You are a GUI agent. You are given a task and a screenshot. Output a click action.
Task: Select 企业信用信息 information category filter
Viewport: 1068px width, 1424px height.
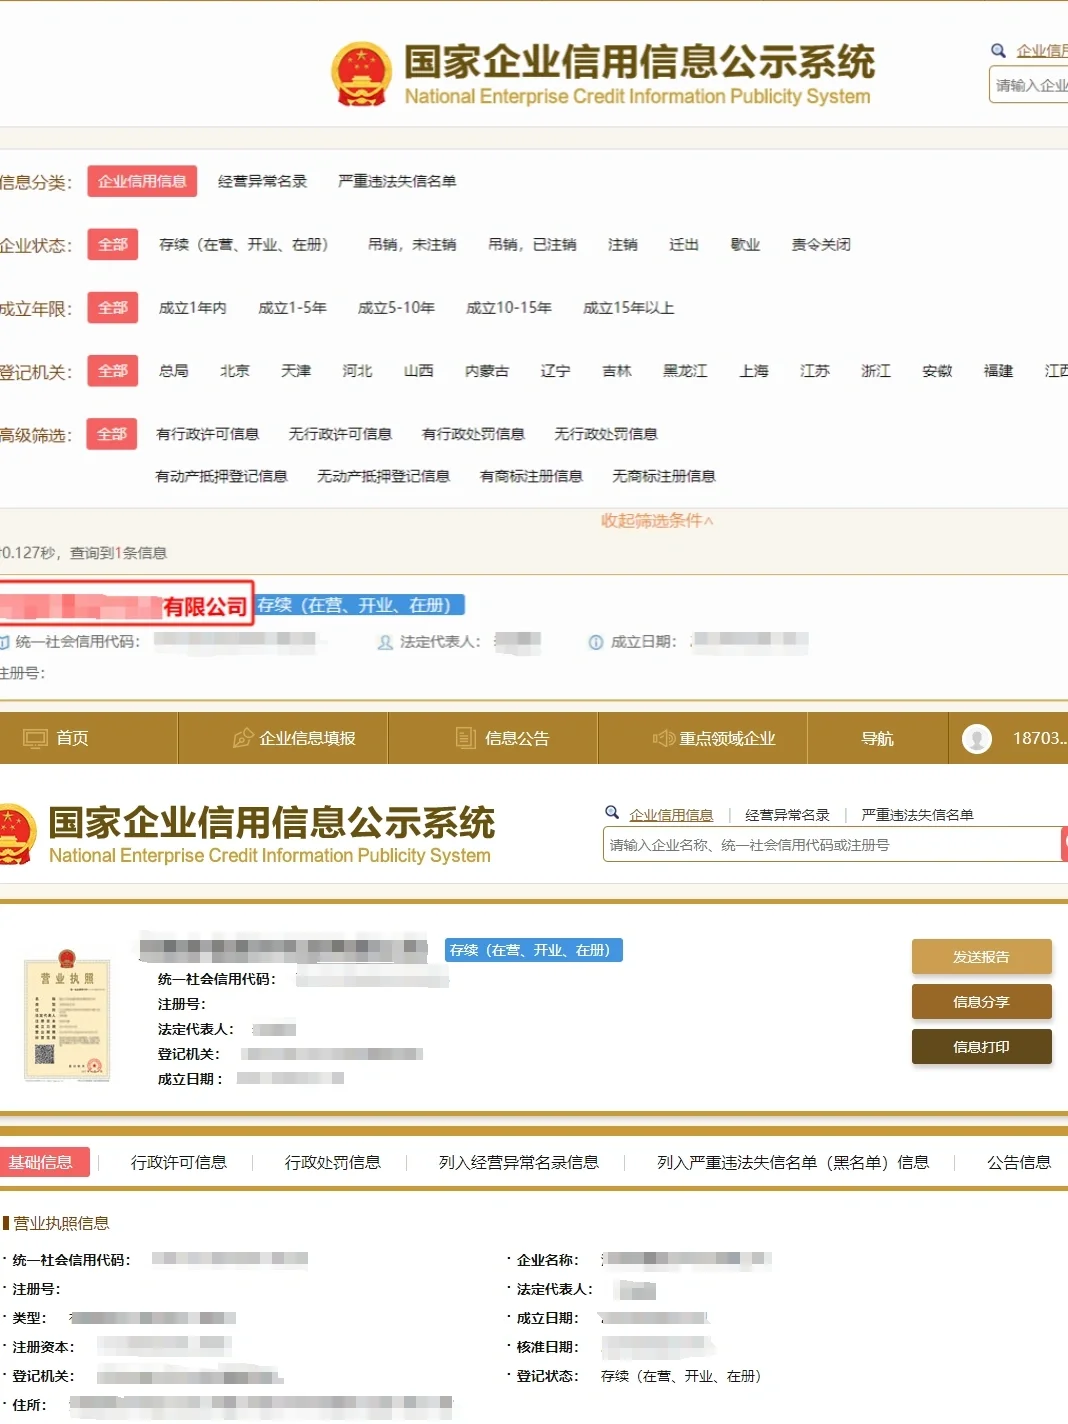coord(142,181)
